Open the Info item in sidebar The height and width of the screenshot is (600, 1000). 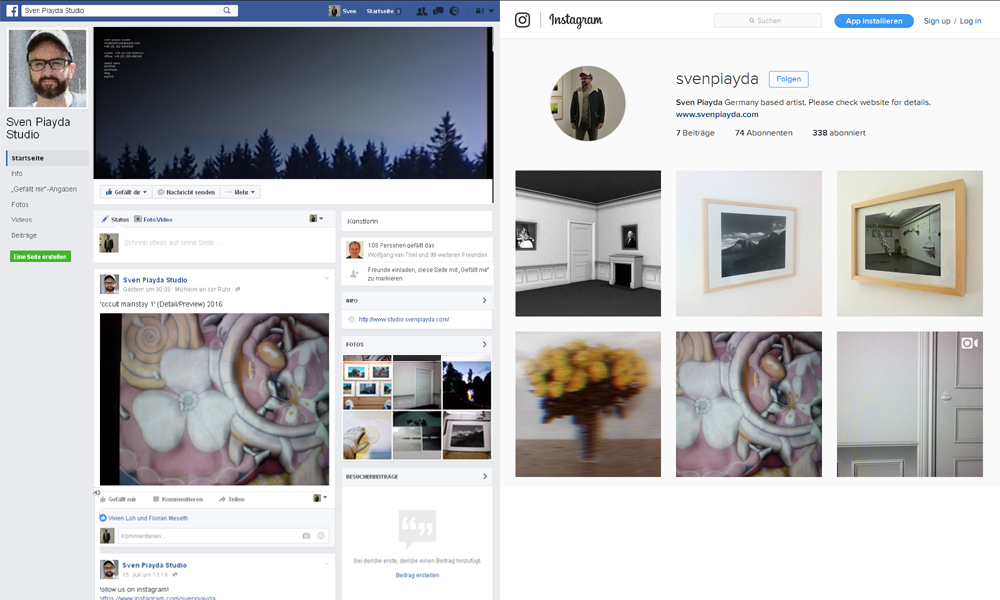point(18,173)
